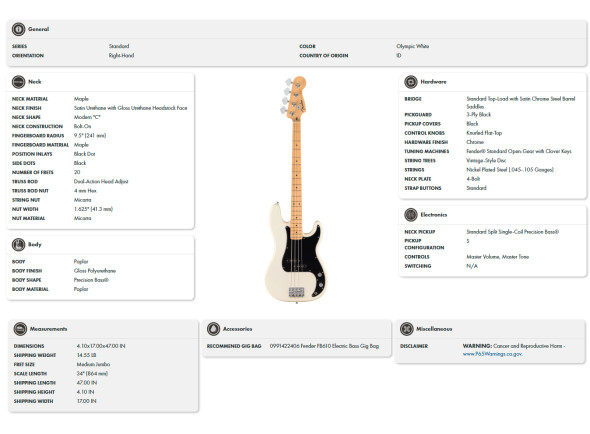This screenshot has height=434, width=590.
Task: Click the WARNING disclaimer text
Action: (514, 346)
